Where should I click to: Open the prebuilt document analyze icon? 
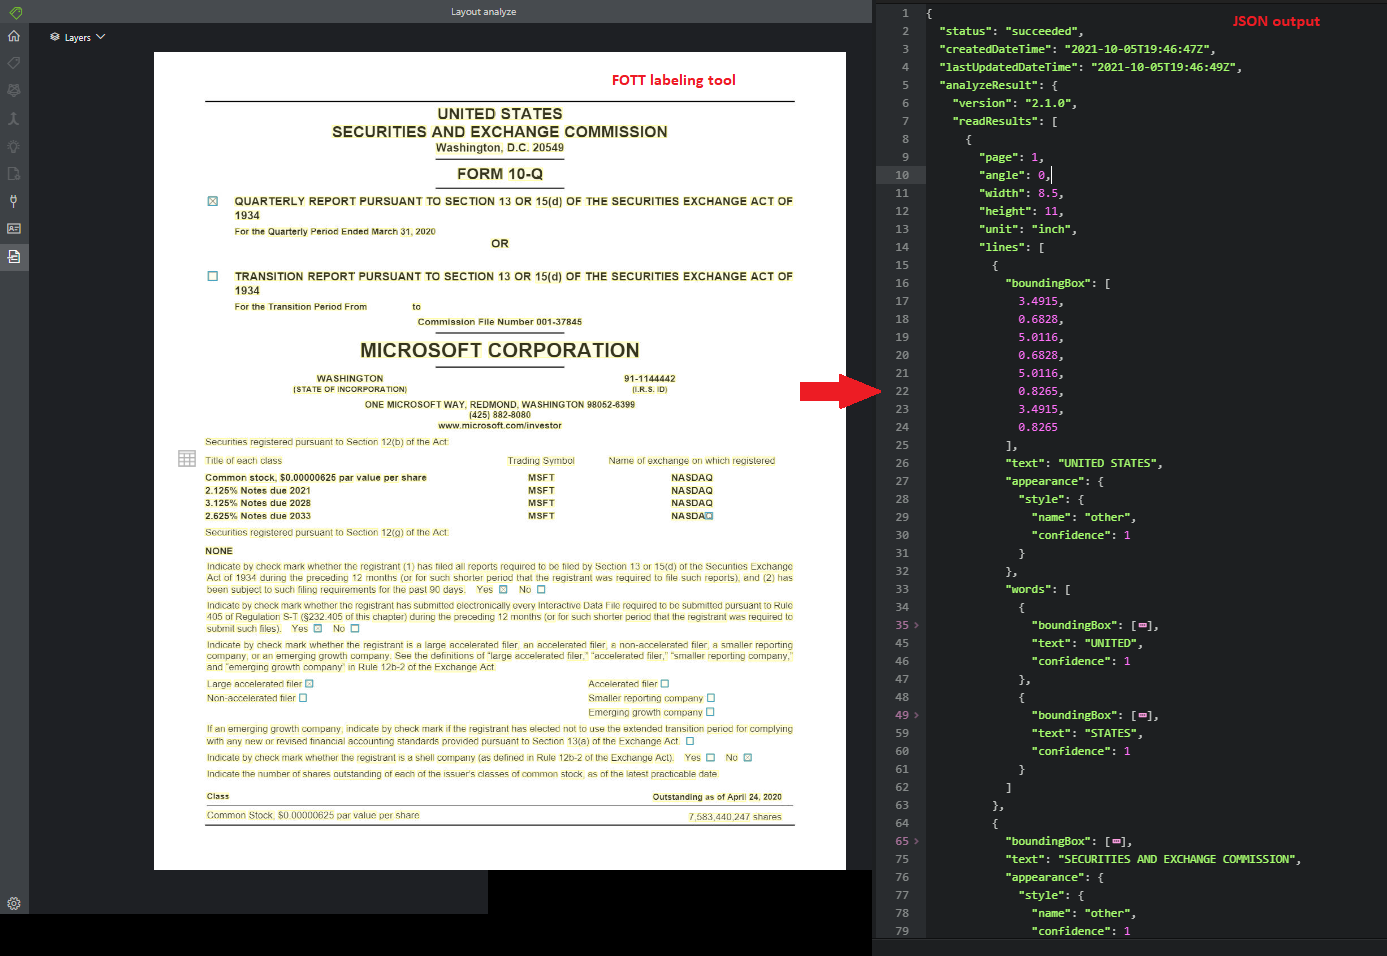[14, 172]
